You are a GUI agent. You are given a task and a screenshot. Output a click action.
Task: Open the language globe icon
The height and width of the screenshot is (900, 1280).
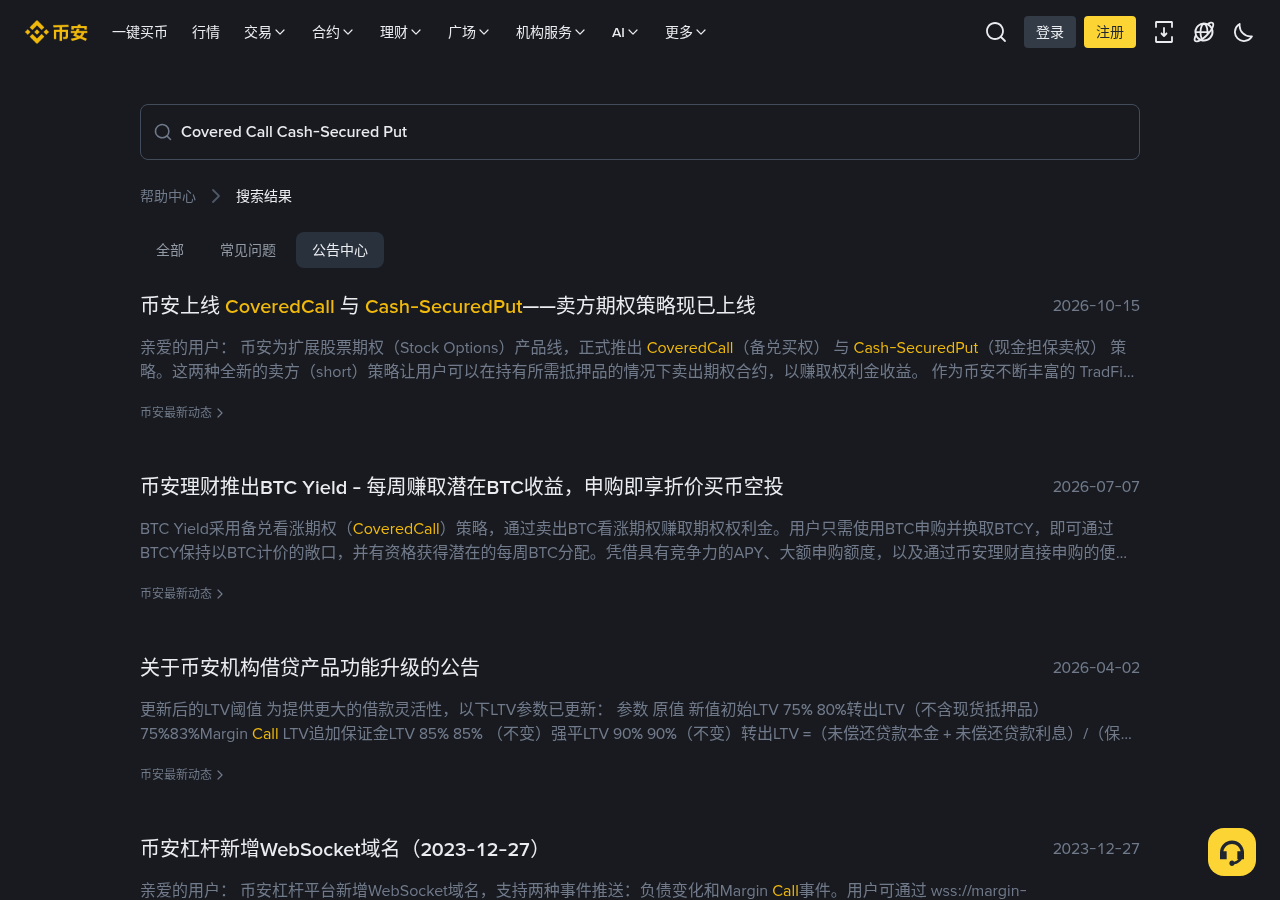tap(1204, 32)
